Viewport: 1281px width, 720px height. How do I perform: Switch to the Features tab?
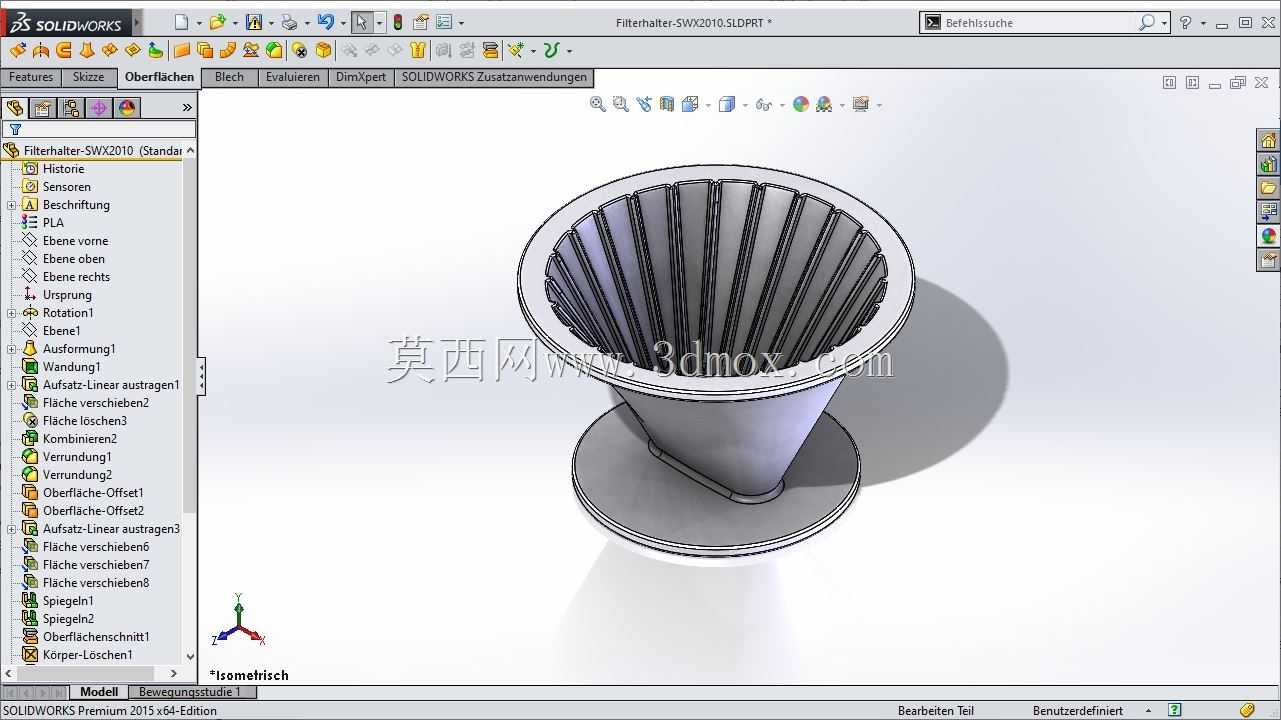(31, 77)
